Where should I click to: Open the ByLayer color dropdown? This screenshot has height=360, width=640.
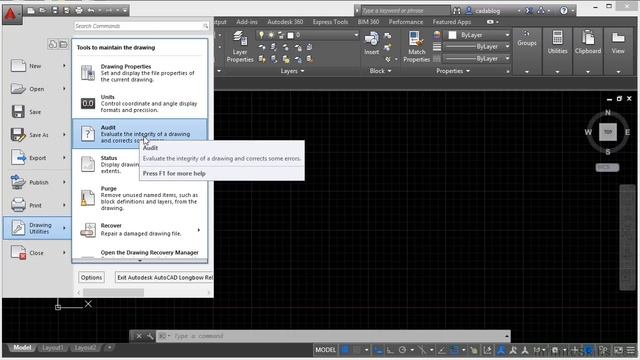point(507,35)
